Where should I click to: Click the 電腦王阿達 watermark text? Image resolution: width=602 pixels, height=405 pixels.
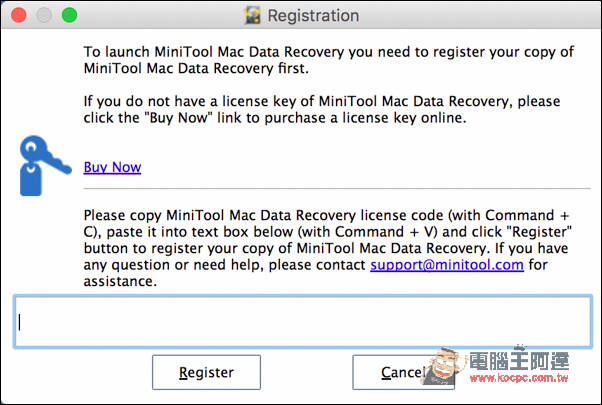pyautogui.click(x=519, y=361)
